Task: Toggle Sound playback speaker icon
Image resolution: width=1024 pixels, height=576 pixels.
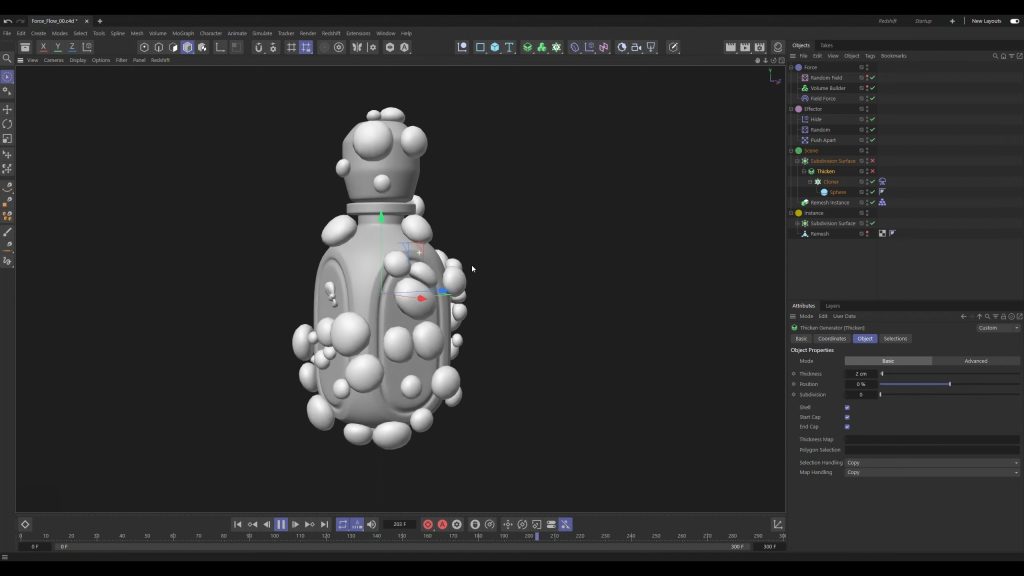Action: pyautogui.click(x=371, y=524)
